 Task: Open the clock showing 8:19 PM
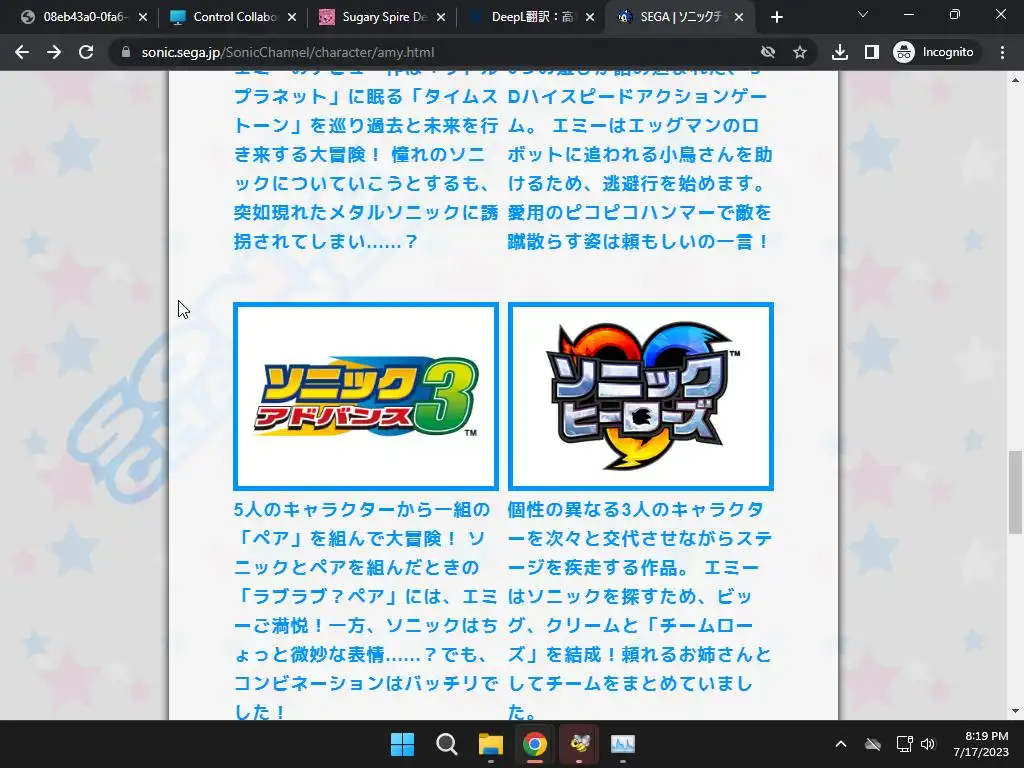(x=981, y=744)
